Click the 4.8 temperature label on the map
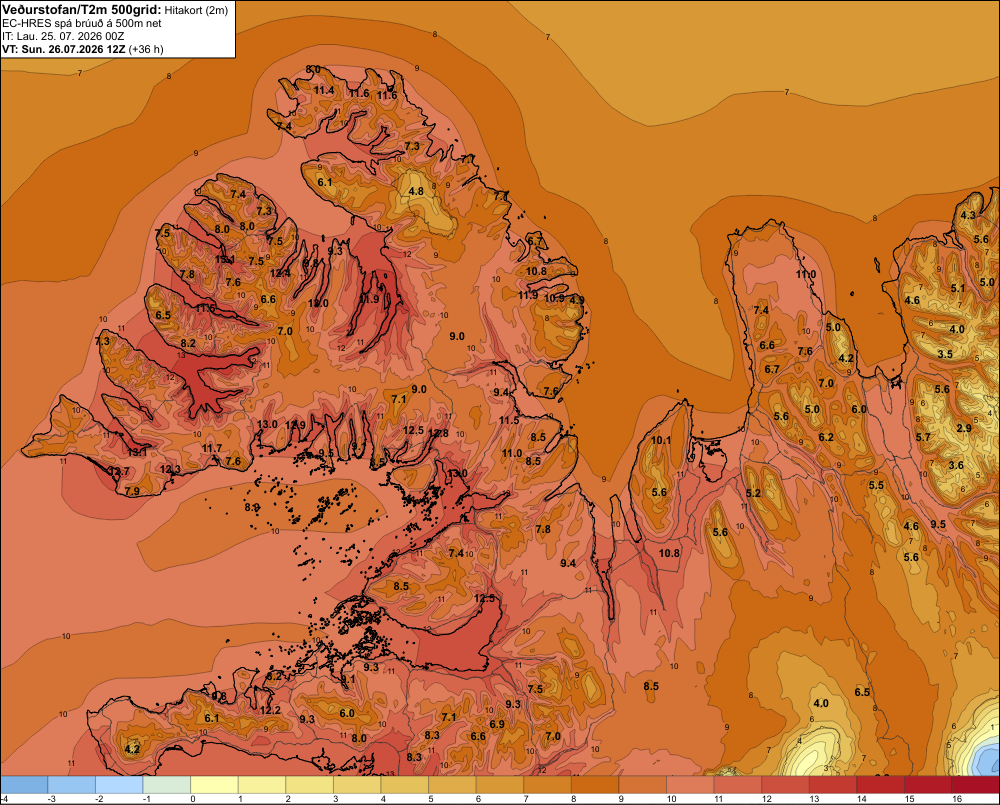This screenshot has height=805, width=1000. pyautogui.click(x=416, y=191)
